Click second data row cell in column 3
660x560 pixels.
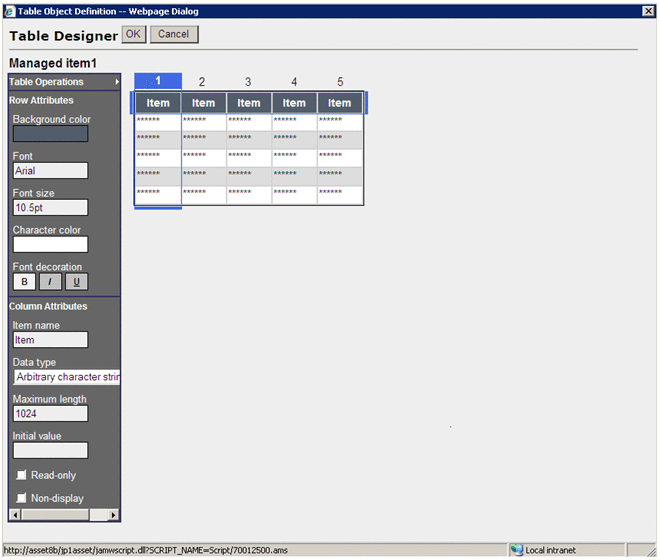(x=249, y=140)
